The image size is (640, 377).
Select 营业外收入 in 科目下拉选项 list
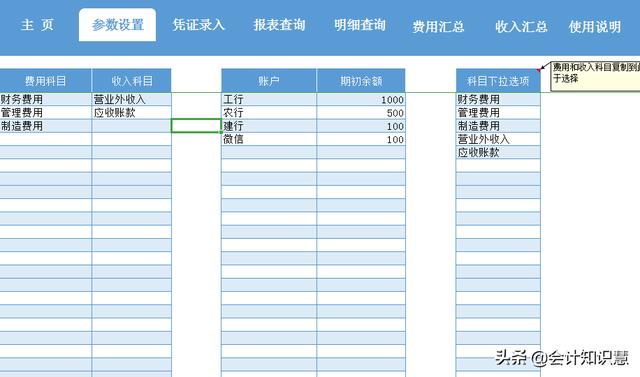coord(498,139)
